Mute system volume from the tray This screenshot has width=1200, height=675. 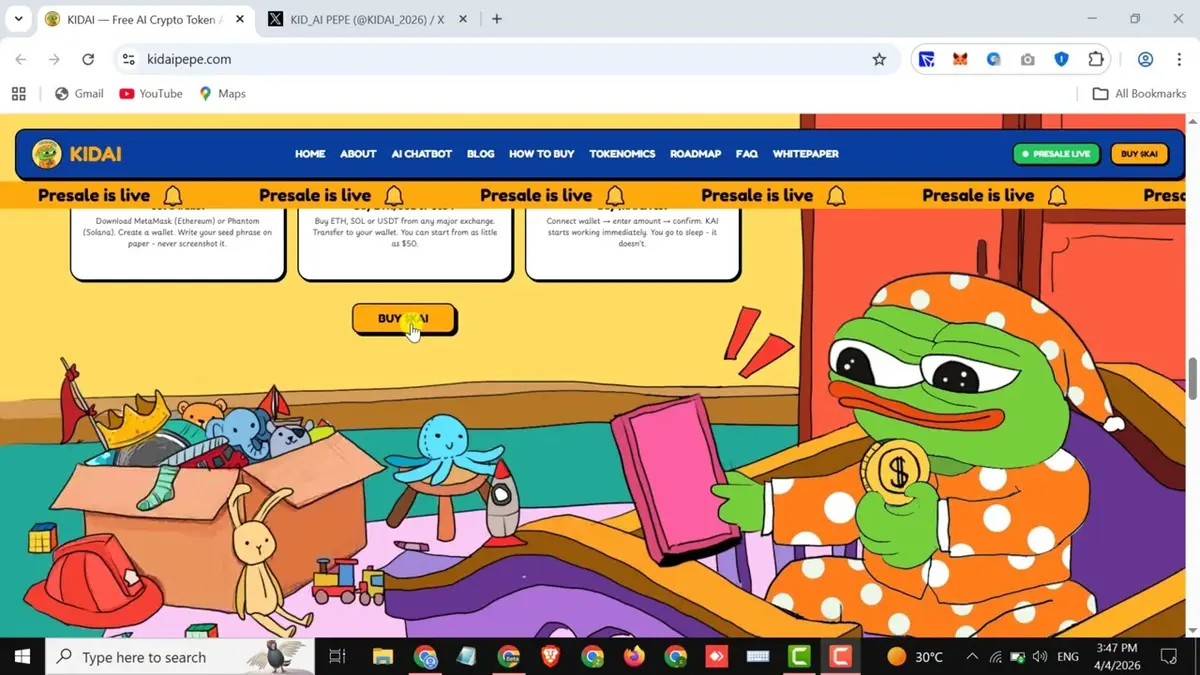click(1038, 657)
